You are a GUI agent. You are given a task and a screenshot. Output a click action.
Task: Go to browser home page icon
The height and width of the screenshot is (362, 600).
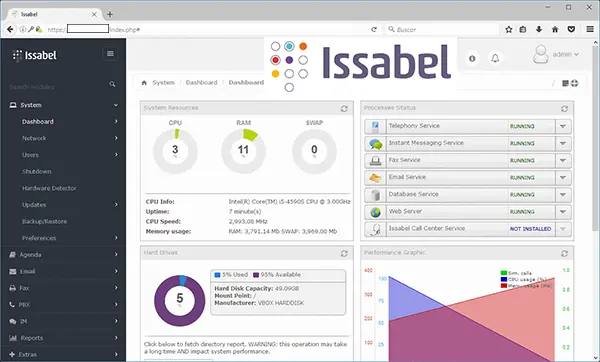(x=555, y=29)
